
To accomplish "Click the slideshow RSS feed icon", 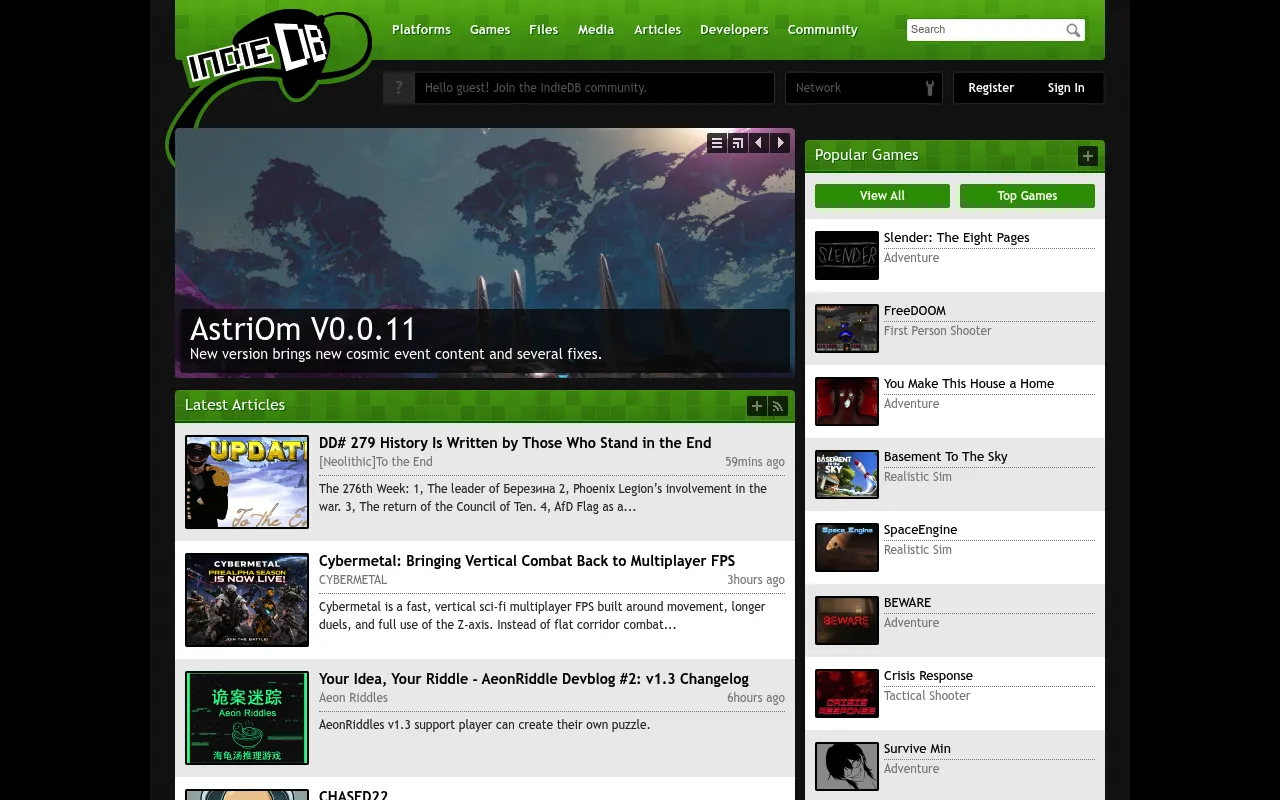I will 737,143.
